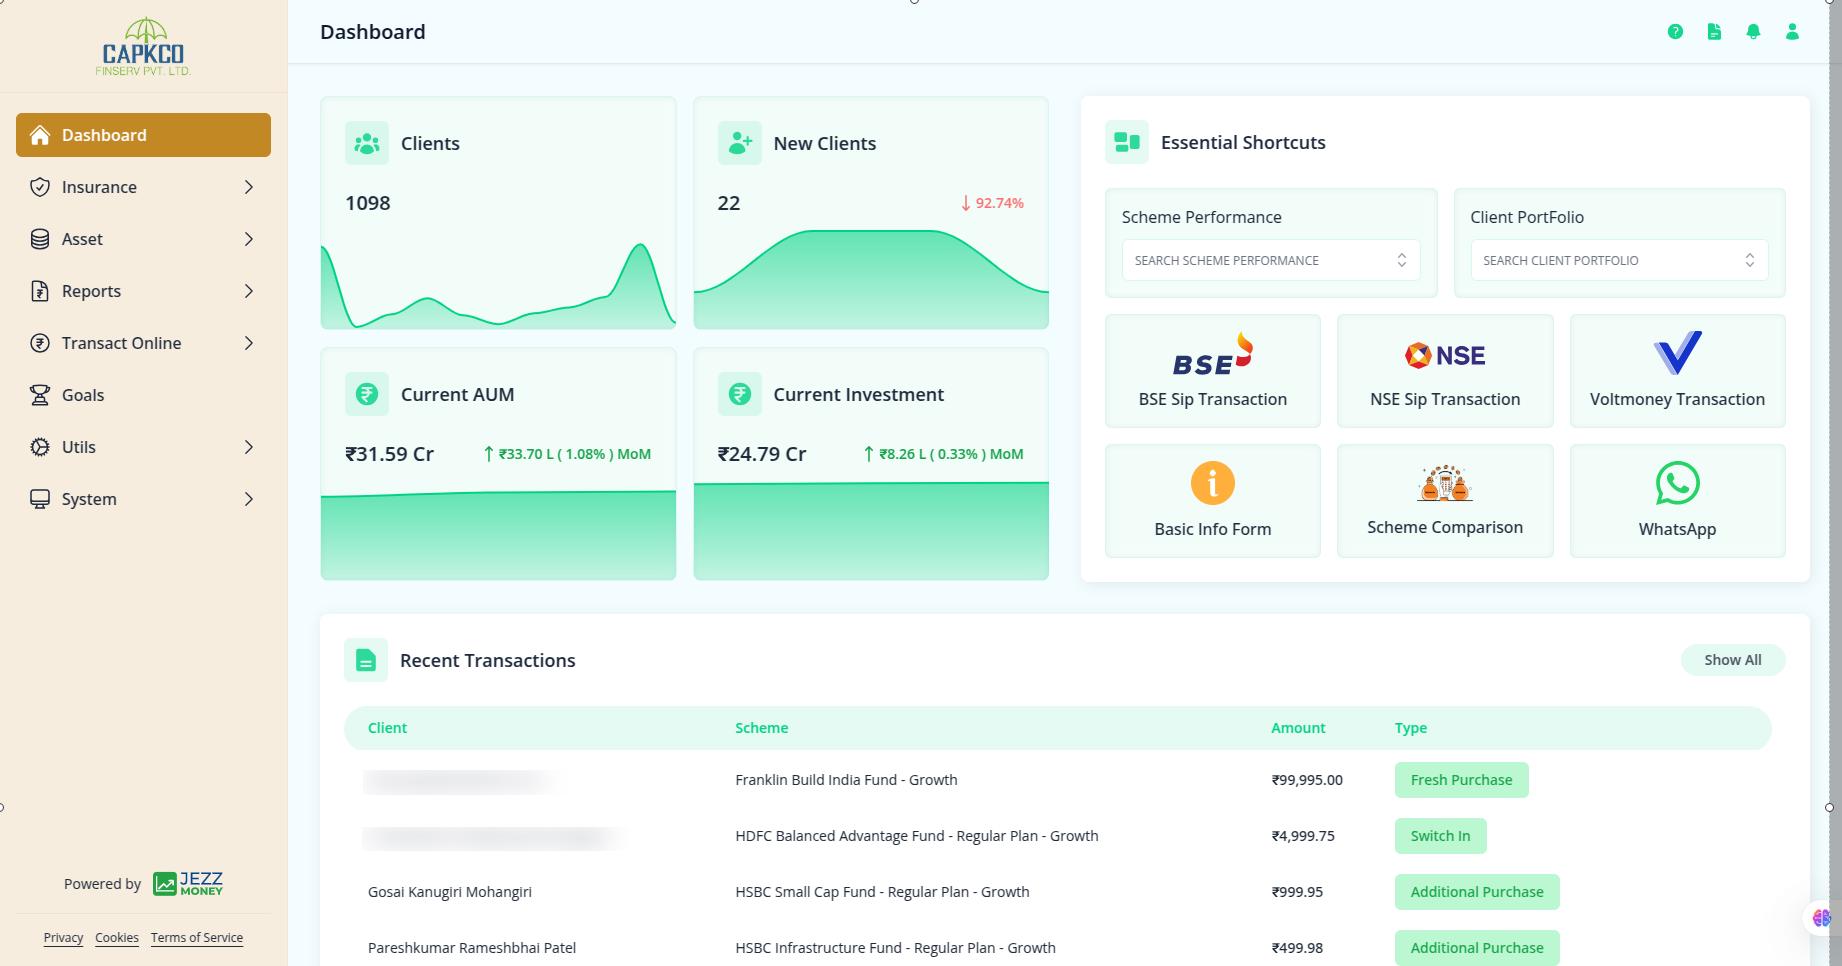Open notifications bell icon
Screen dimensions: 1842x966
click(1753, 32)
